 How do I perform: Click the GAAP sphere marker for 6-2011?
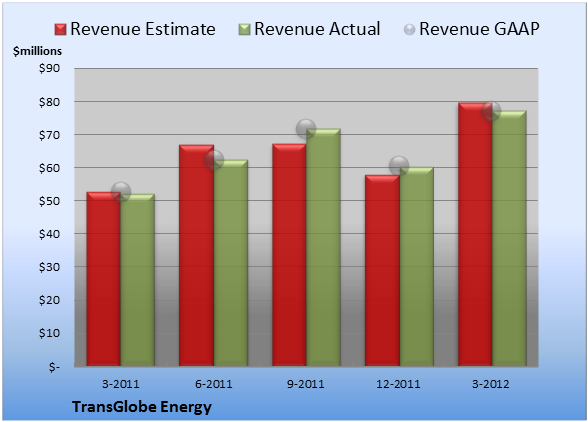point(214,160)
